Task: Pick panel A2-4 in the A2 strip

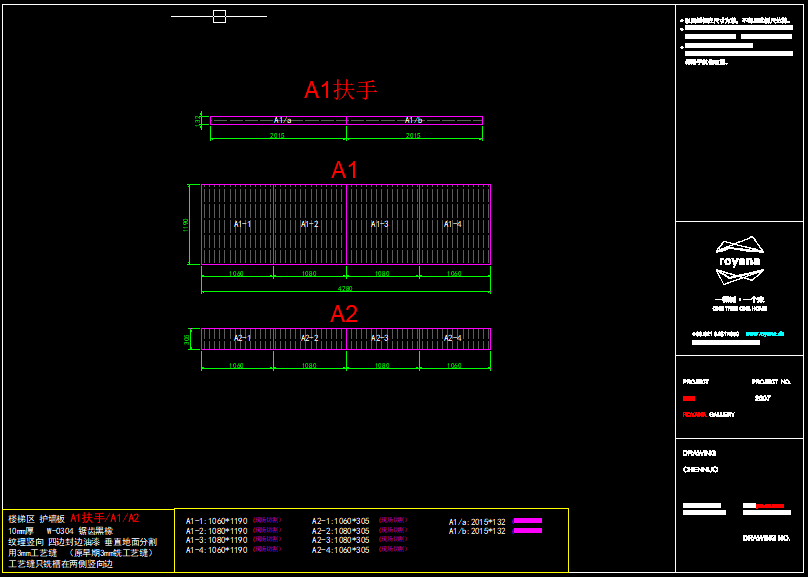Action: click(453, 338)
